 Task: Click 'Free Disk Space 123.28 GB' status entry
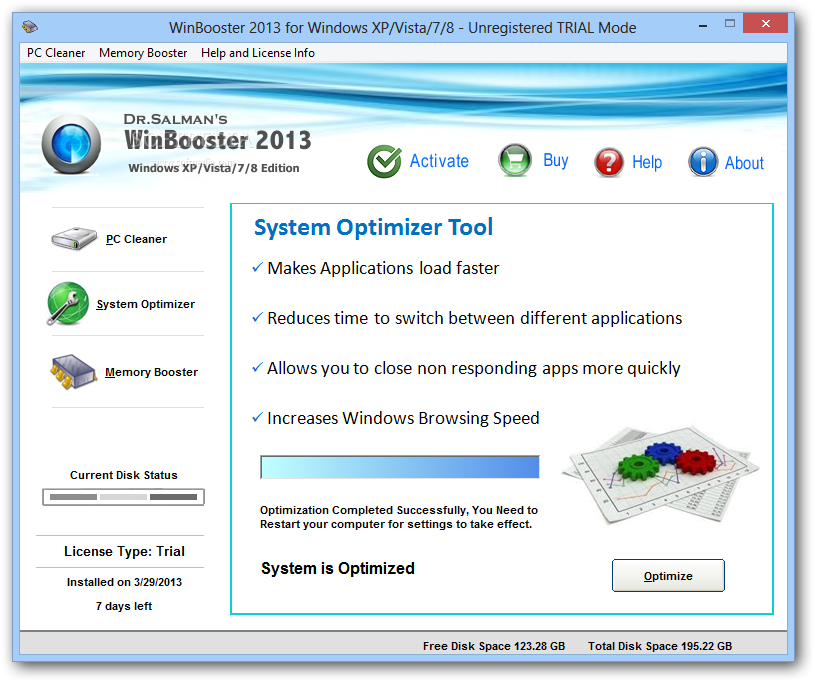[494, 646]
